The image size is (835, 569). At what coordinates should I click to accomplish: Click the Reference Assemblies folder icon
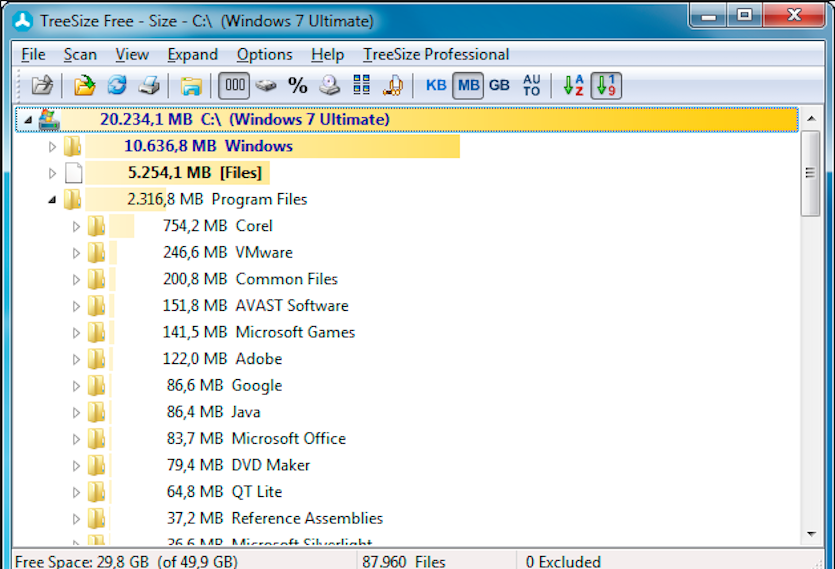click(96, 518)
